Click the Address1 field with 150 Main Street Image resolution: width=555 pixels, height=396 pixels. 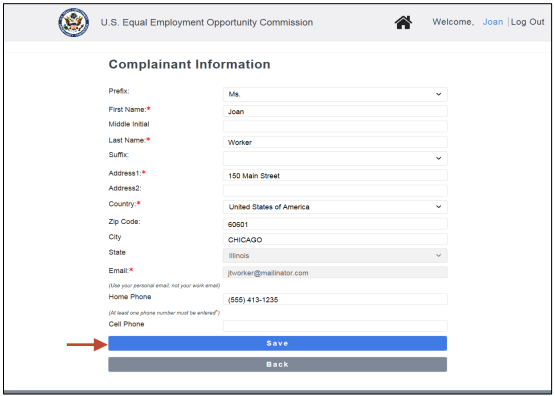[335, 175]
